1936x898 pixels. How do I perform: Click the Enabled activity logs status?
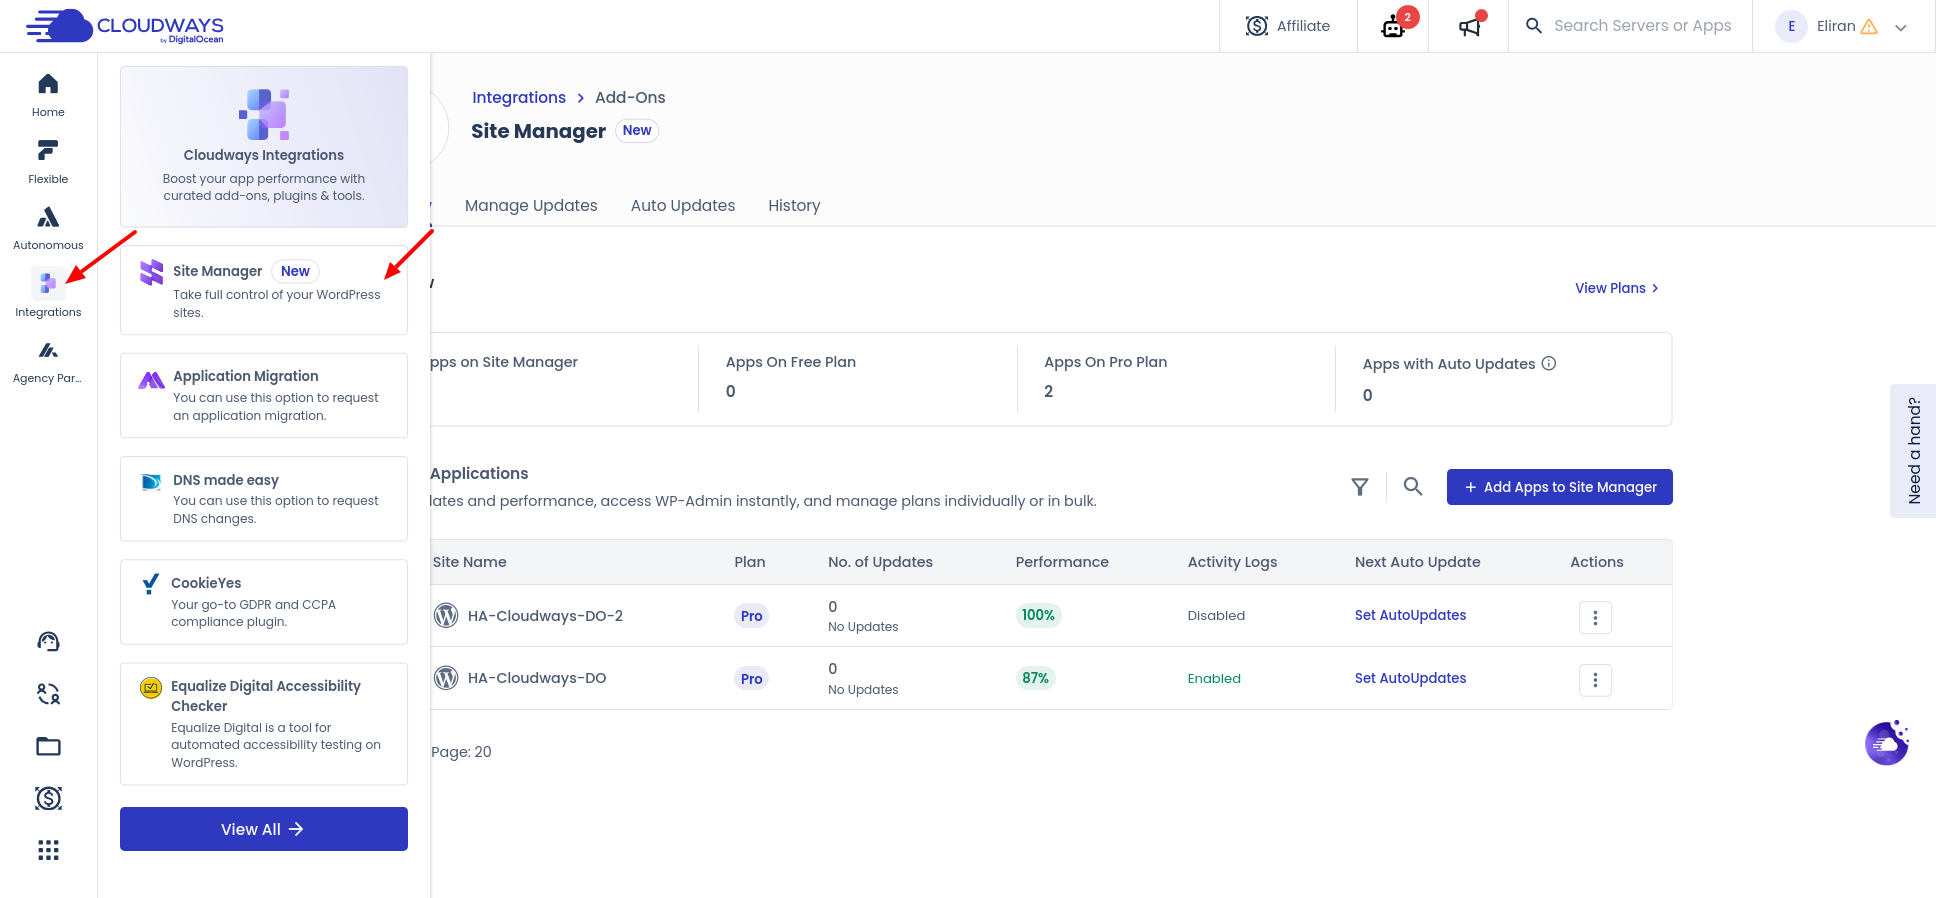click(1214, 678)
